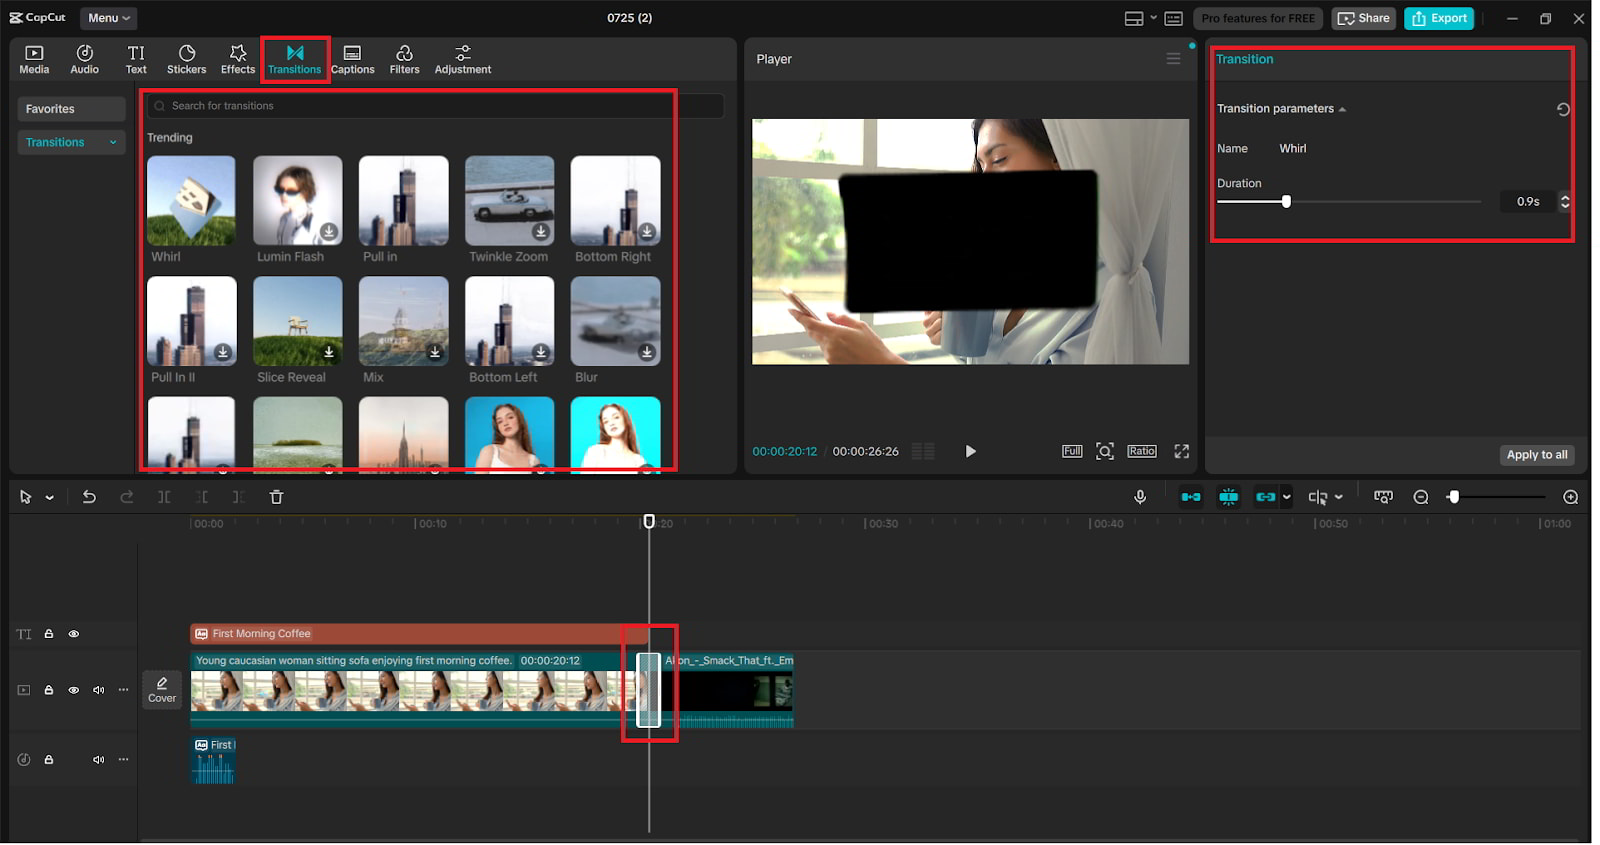Click the Split tool in timeline toolbar
Image resolution: width=1600 pixels, height=845 pixels.
[164, 497]
